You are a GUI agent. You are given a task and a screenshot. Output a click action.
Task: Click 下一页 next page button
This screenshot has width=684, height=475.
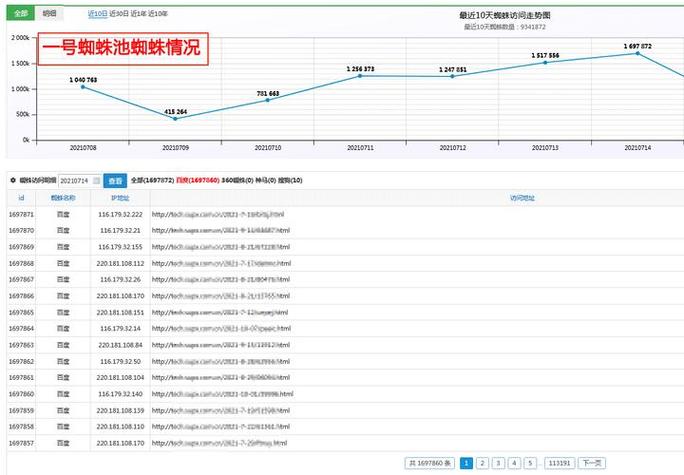pyautogui.click(x=593, y=463)
